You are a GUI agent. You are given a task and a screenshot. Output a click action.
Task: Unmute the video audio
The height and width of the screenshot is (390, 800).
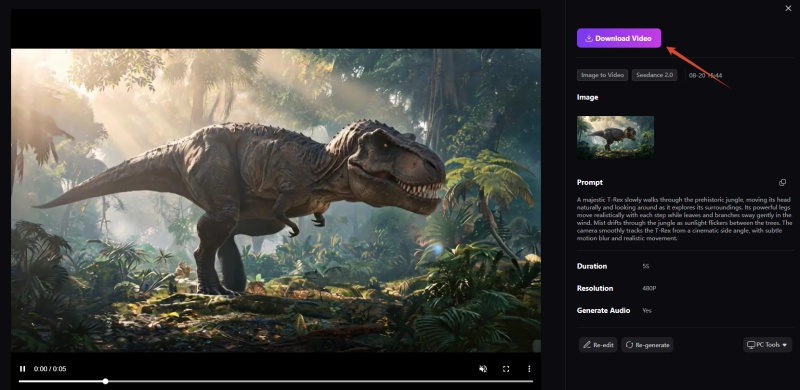[483, 369]
